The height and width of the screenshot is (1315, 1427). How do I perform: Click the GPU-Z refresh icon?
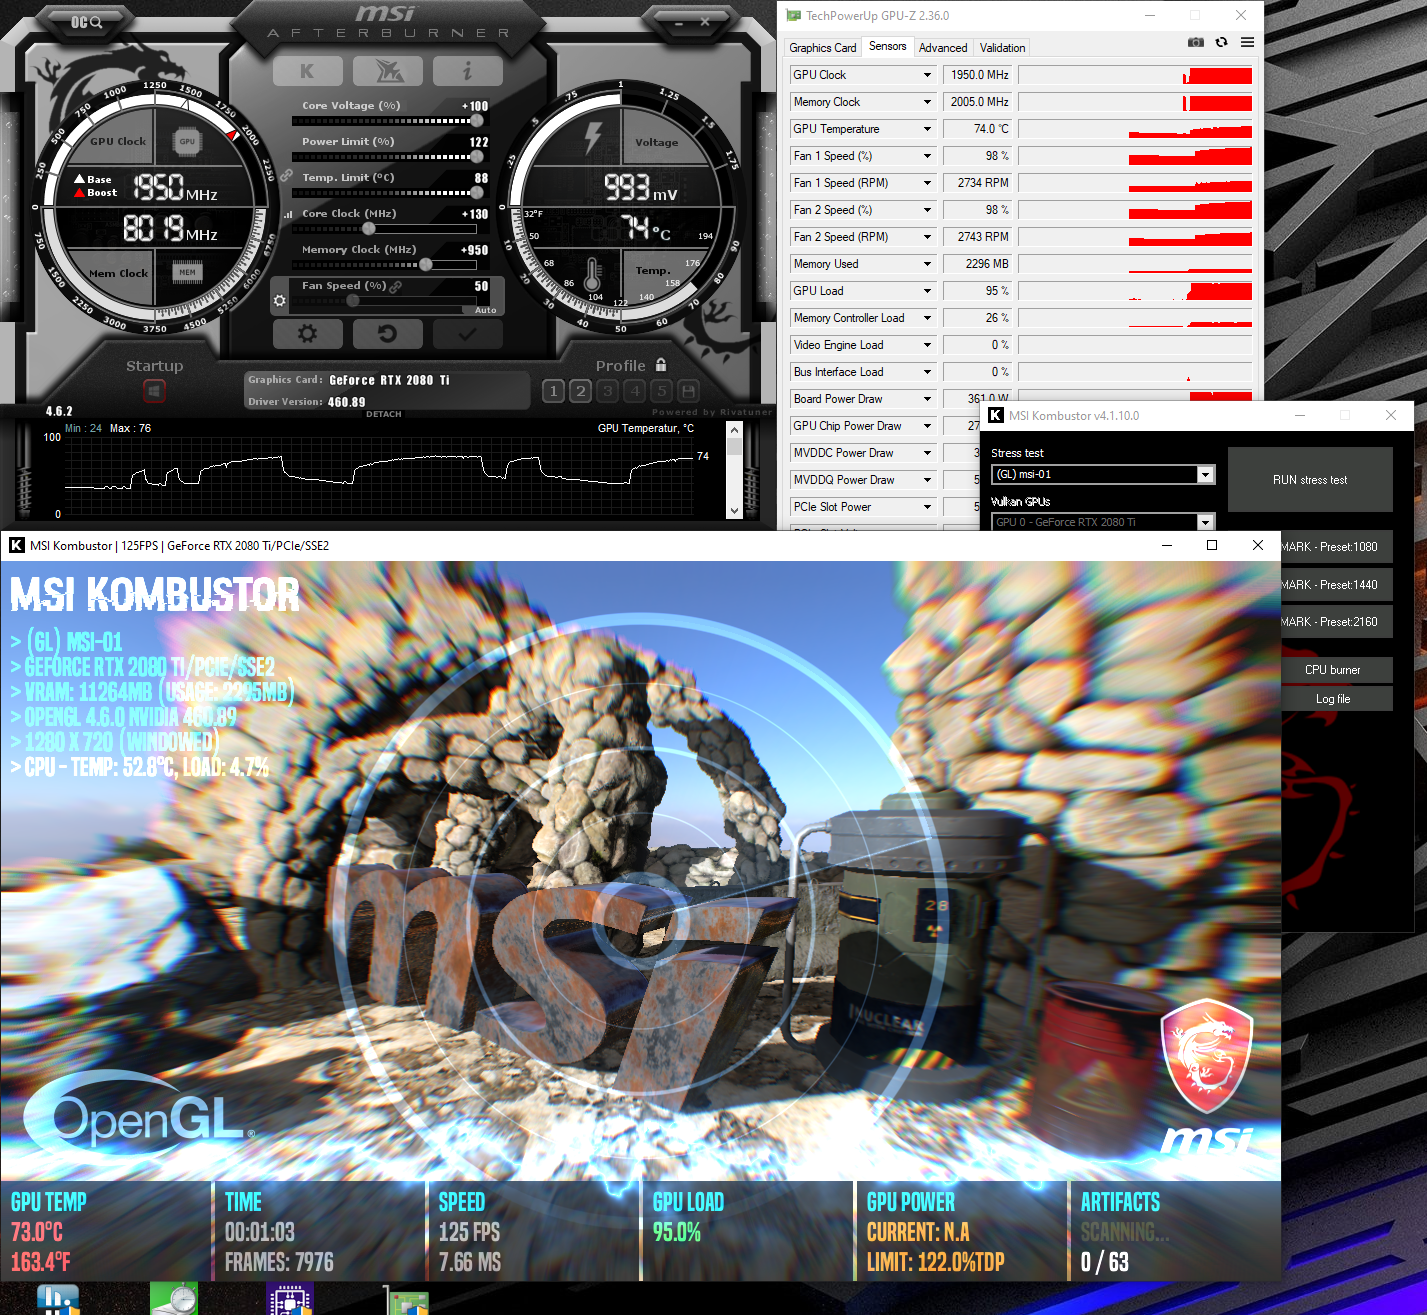[1221, 42]
